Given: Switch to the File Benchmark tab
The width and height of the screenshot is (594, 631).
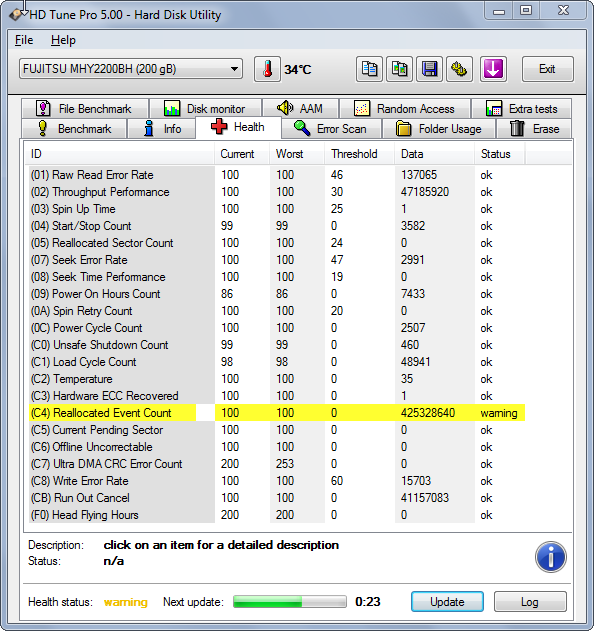Looking at the screenshot, I should pyautogui.click(x=85, y=109).
